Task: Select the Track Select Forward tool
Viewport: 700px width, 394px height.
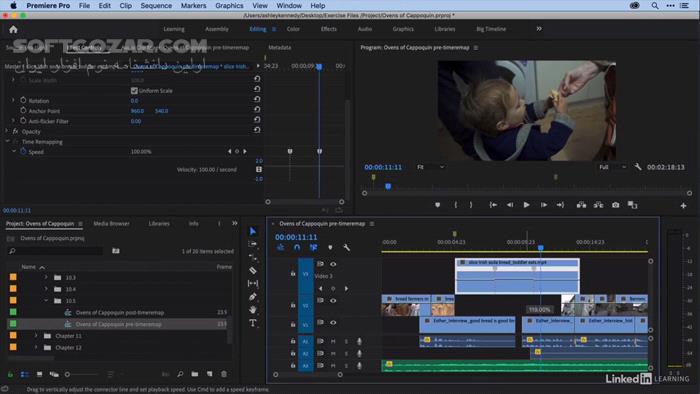Action: pos(253,244)
